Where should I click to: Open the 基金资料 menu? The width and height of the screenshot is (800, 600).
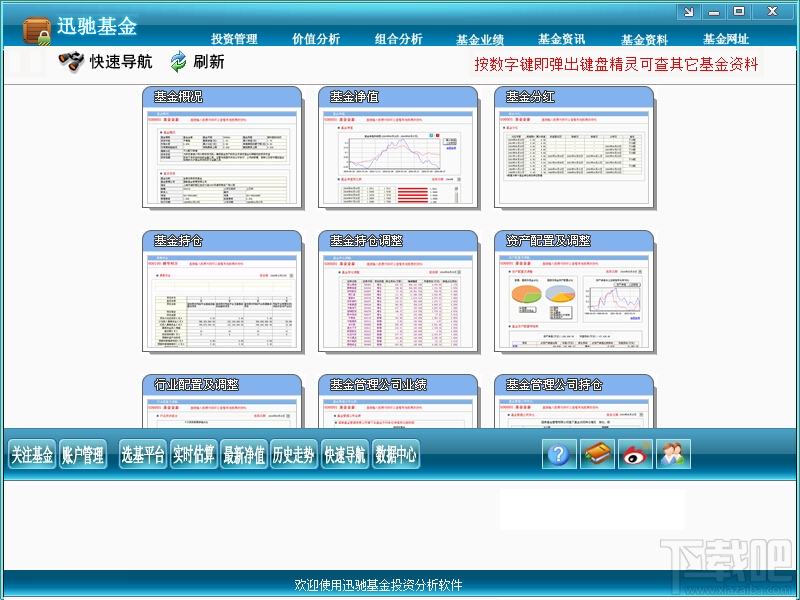click(644, 39)
